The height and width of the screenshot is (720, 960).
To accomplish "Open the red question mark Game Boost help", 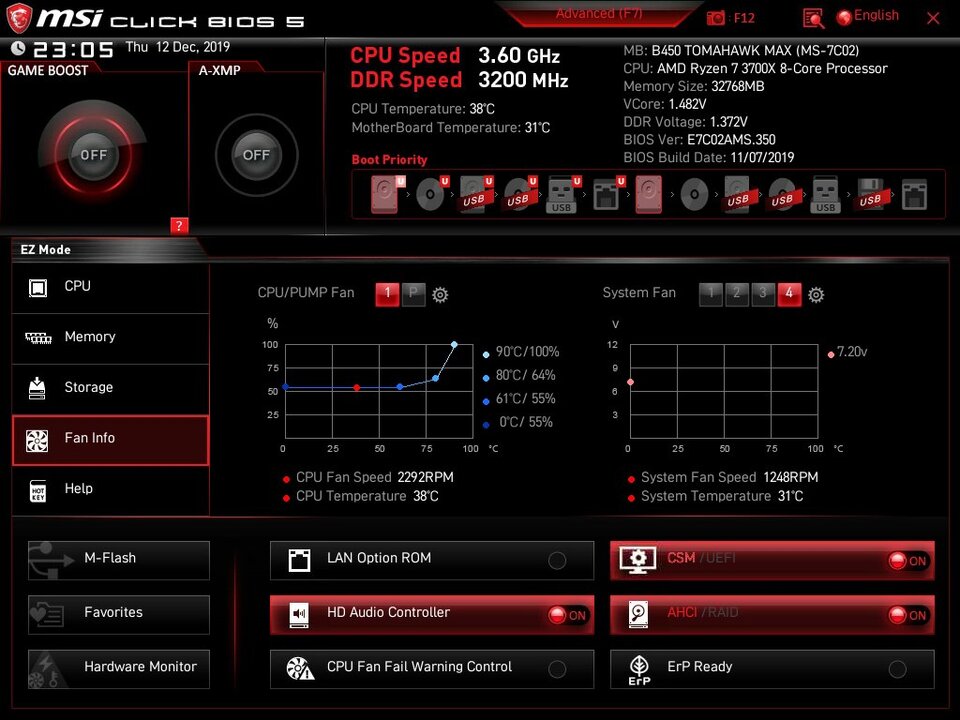I will (x=179, y=225).
